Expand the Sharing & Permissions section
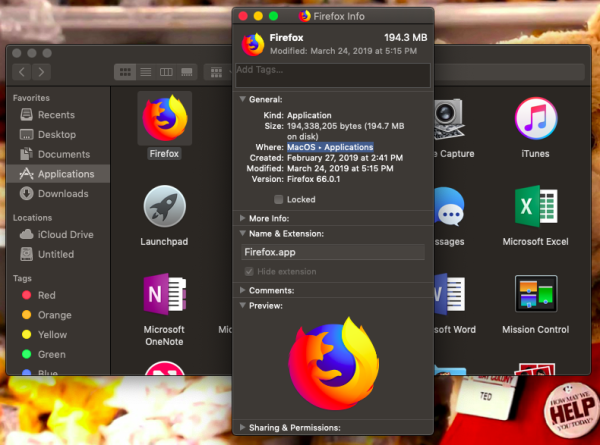Viewport: 600px width, 445px height. 242,427
